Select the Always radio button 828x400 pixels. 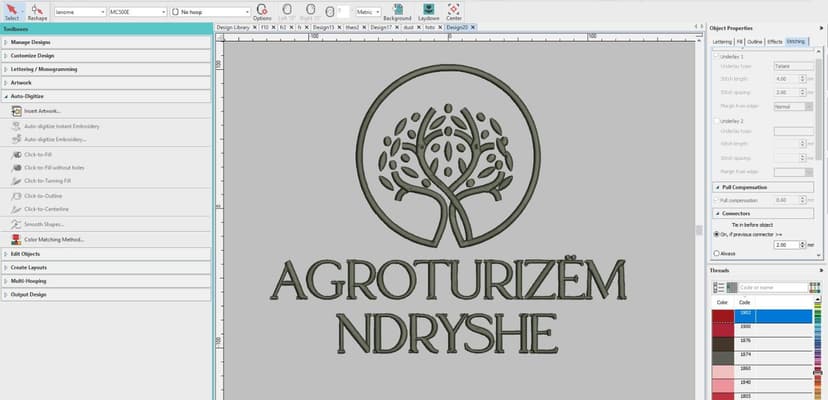point(717,254)
